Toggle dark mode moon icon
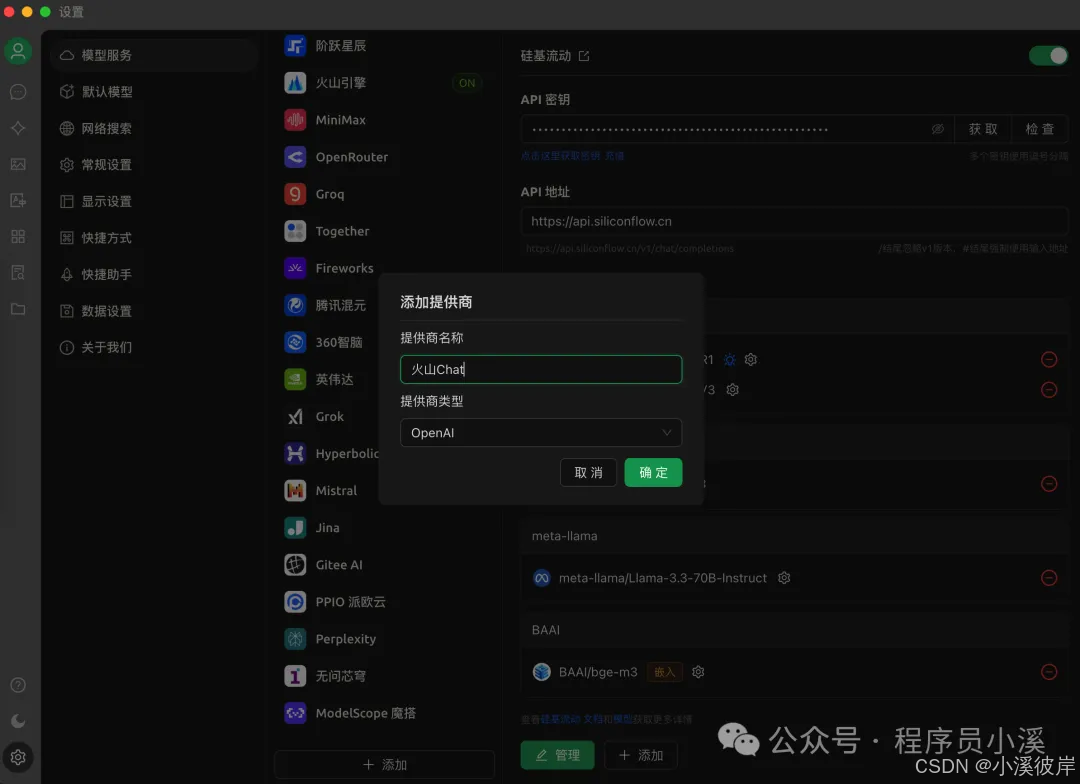Screen dimensions: 1080x784 click(18, 721)
